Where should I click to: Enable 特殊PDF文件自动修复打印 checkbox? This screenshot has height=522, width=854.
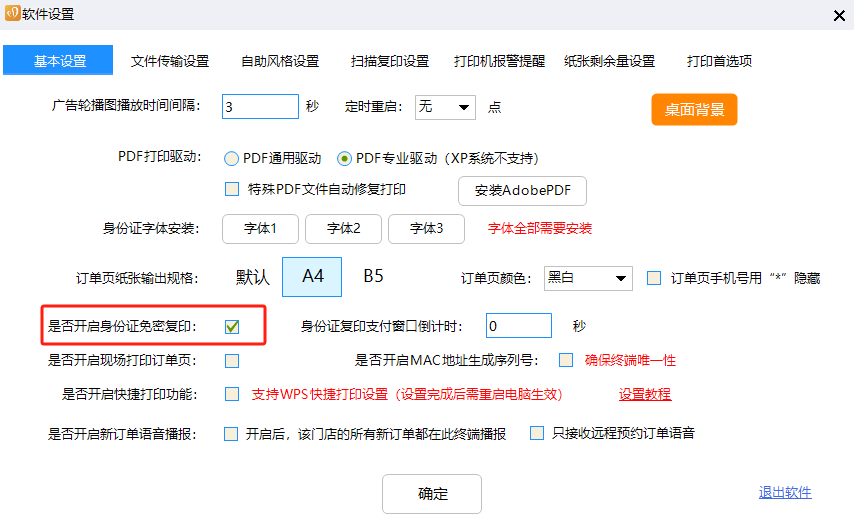click(x=232, y=189)
